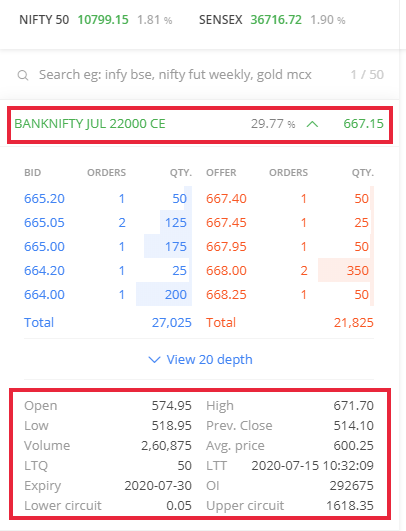Click the offer orders count 2

click(x=304, y=271)
